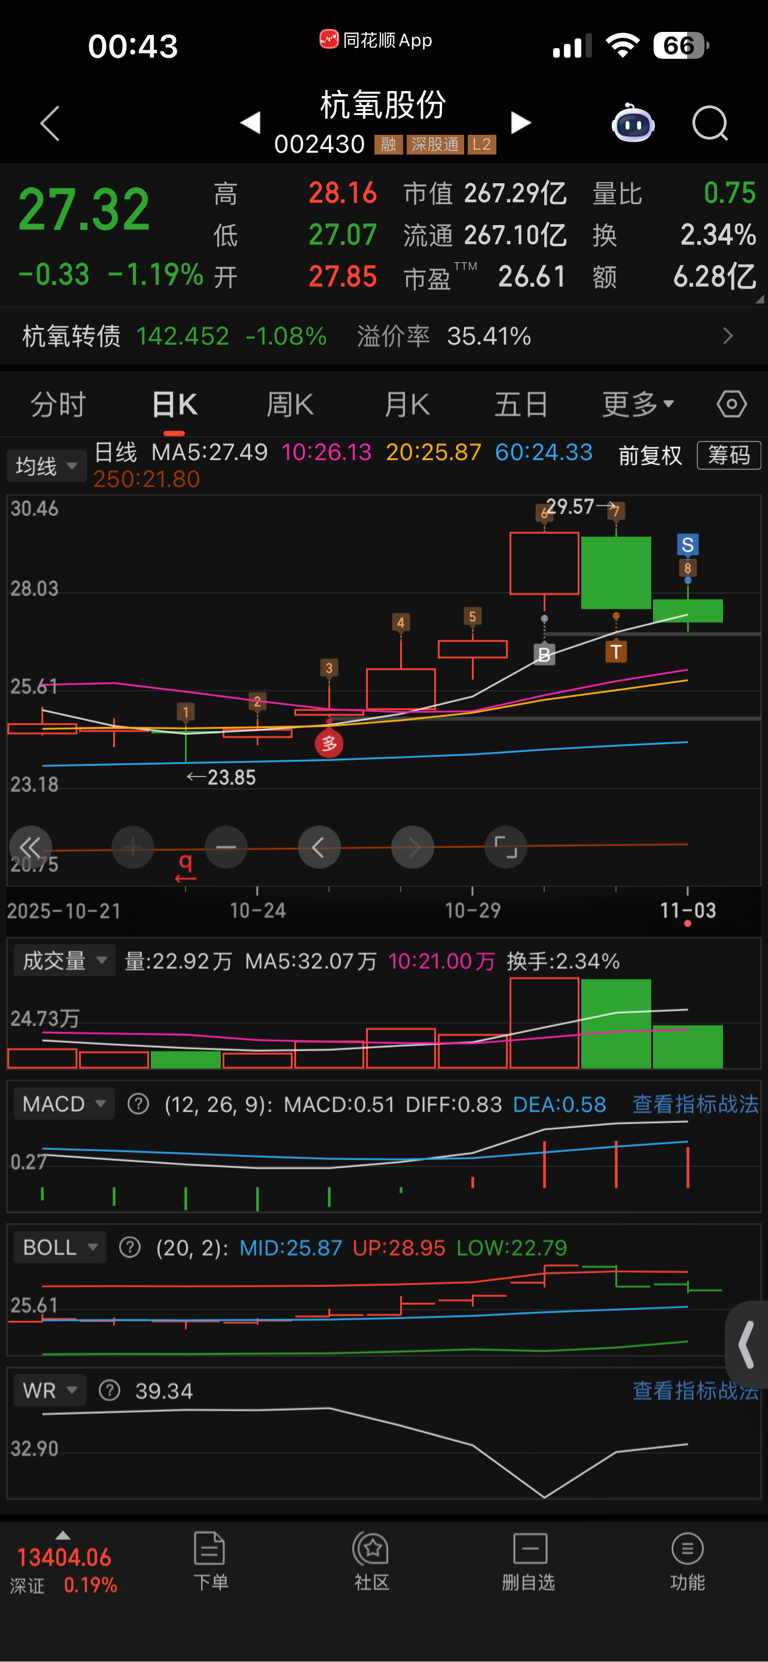The image size is (768, 1662).
Task: Open the 成交量 indicator dropdown
Action: (63, 961)
